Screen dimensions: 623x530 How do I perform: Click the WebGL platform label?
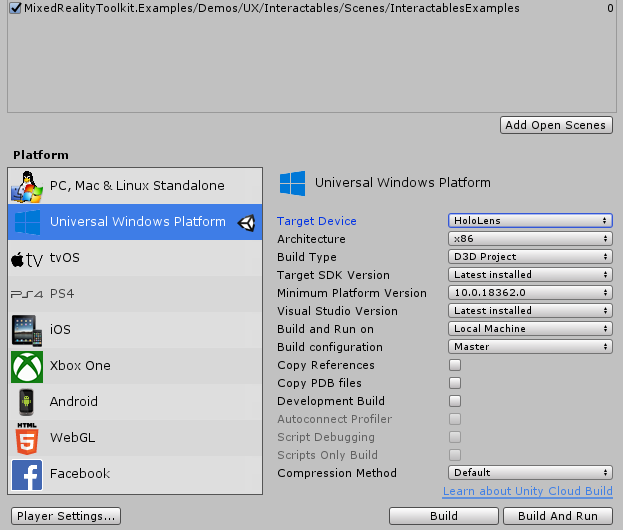[x=72, y=437]
